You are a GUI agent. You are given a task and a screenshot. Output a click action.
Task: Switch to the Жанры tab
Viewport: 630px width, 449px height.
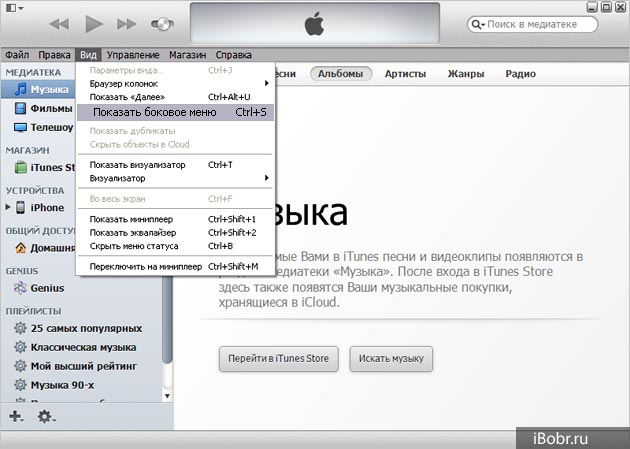click(466, 74)
